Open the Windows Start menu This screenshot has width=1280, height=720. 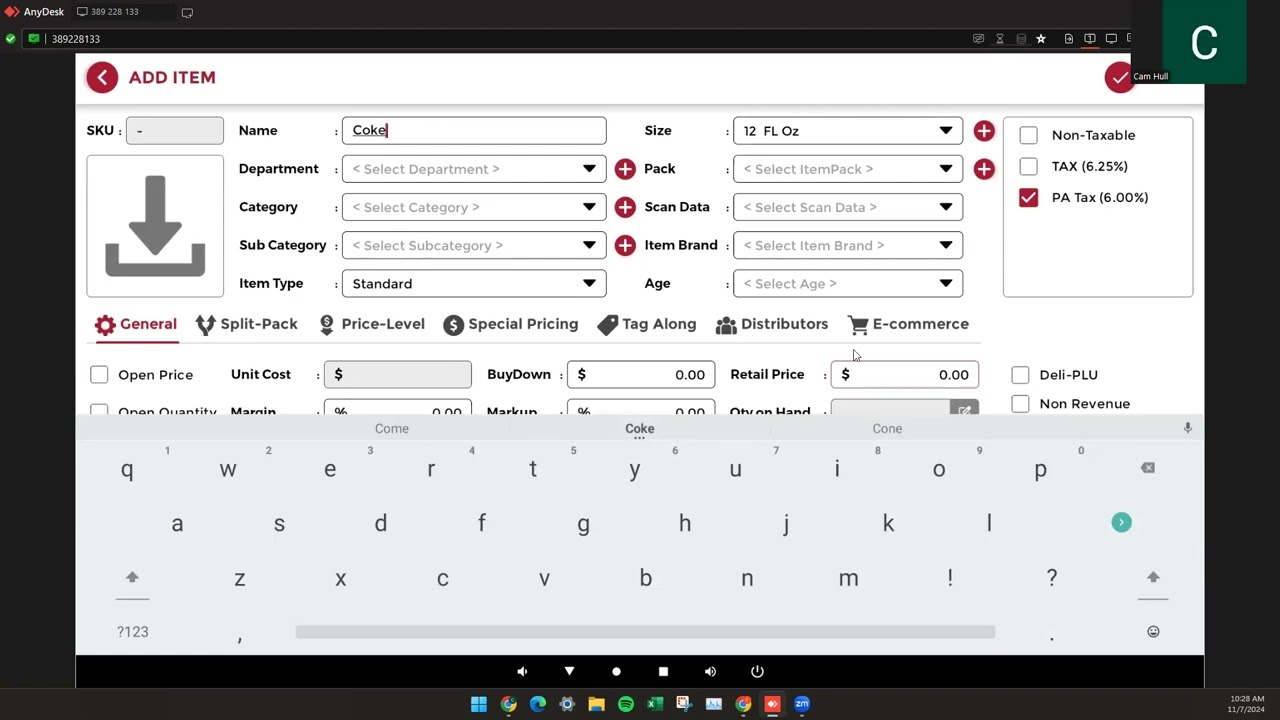click(479, 704)
